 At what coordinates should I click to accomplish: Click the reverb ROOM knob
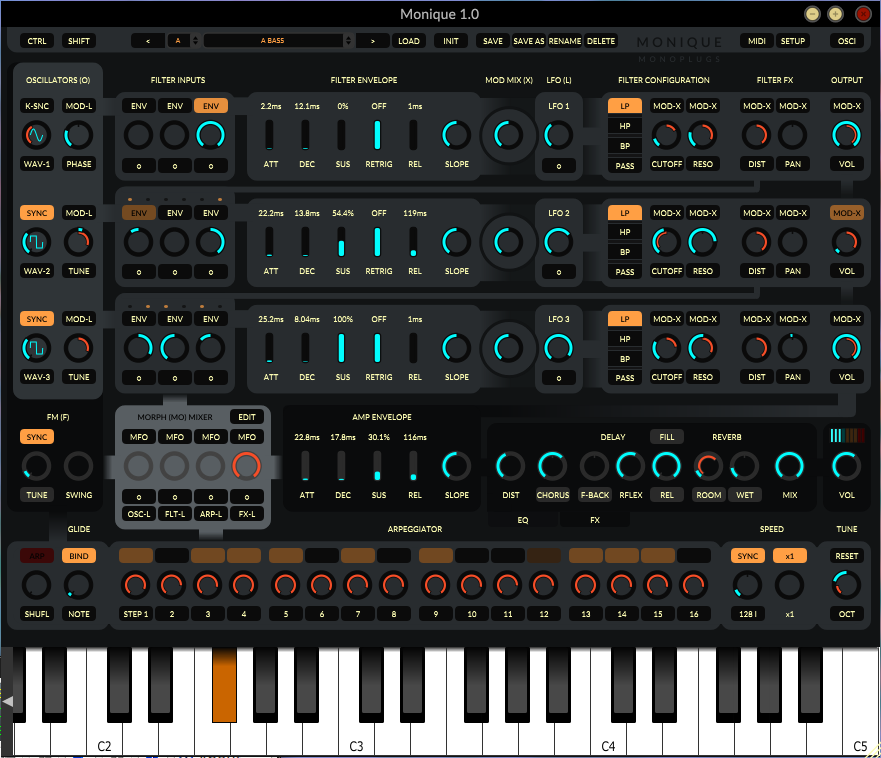point(708,466)
